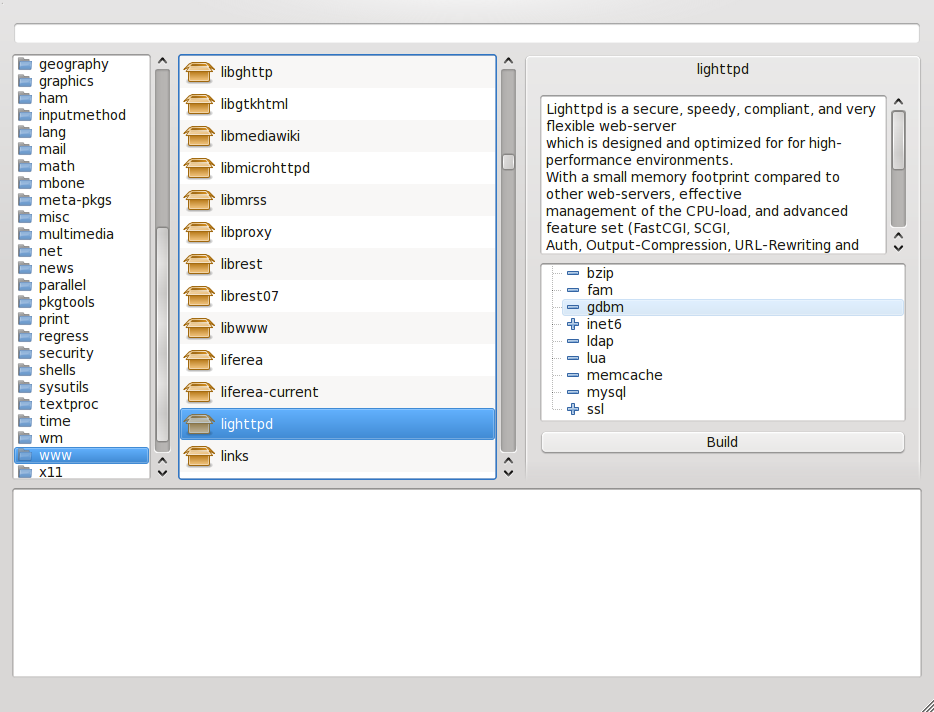Click the sysutils folder icon
Image resolution: width=934 pixels, height=712 pixels.
tap(25, 387)
